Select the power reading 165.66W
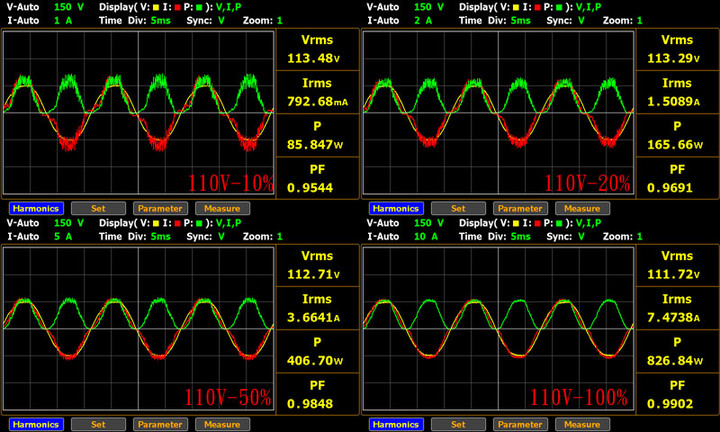The image size is (720, 432). [675, 145]
